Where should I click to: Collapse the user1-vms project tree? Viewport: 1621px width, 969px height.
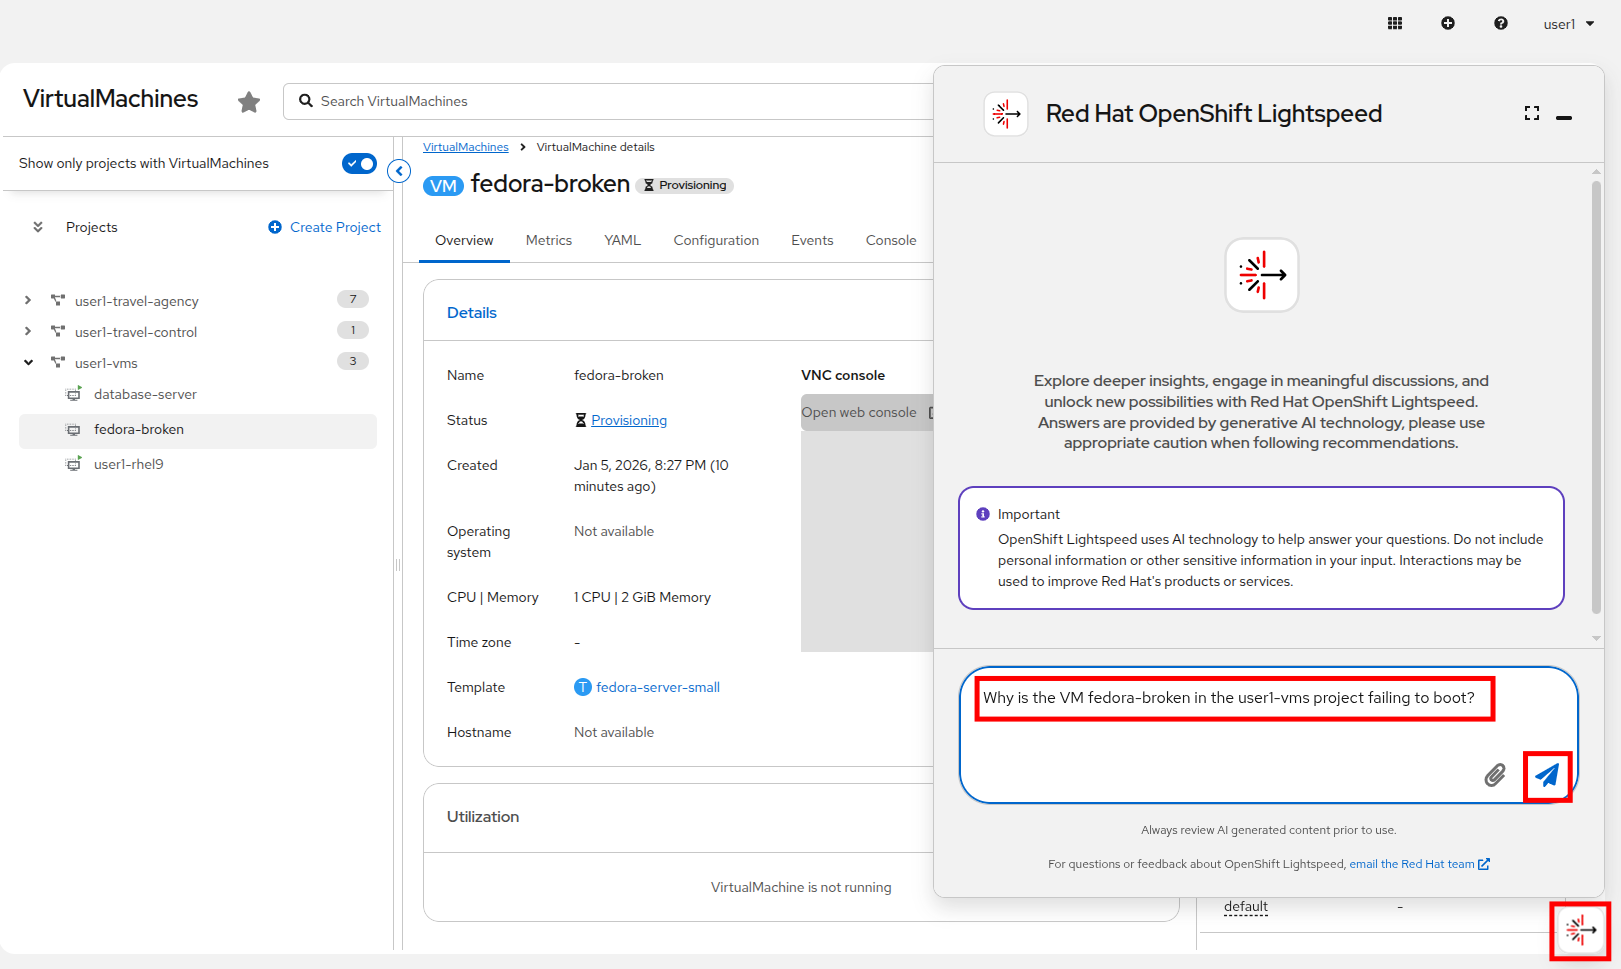[x=28, y=362]
